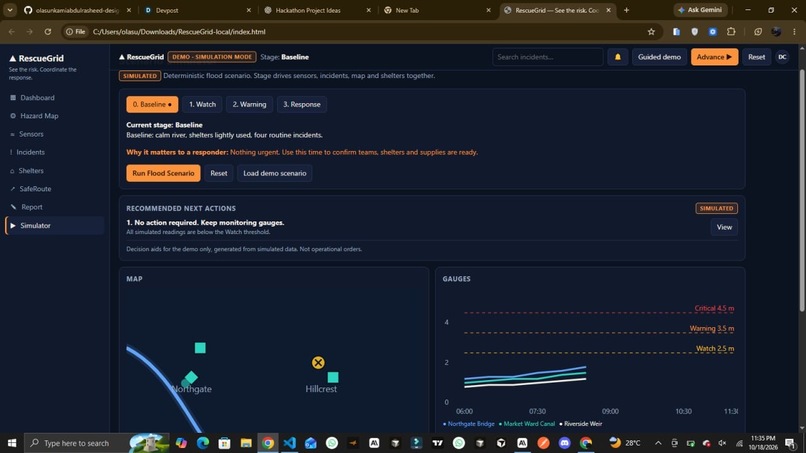Click Run Flood Scenario button
The image size is (806, 453).
pyautogui.click(x=163, y=173)
